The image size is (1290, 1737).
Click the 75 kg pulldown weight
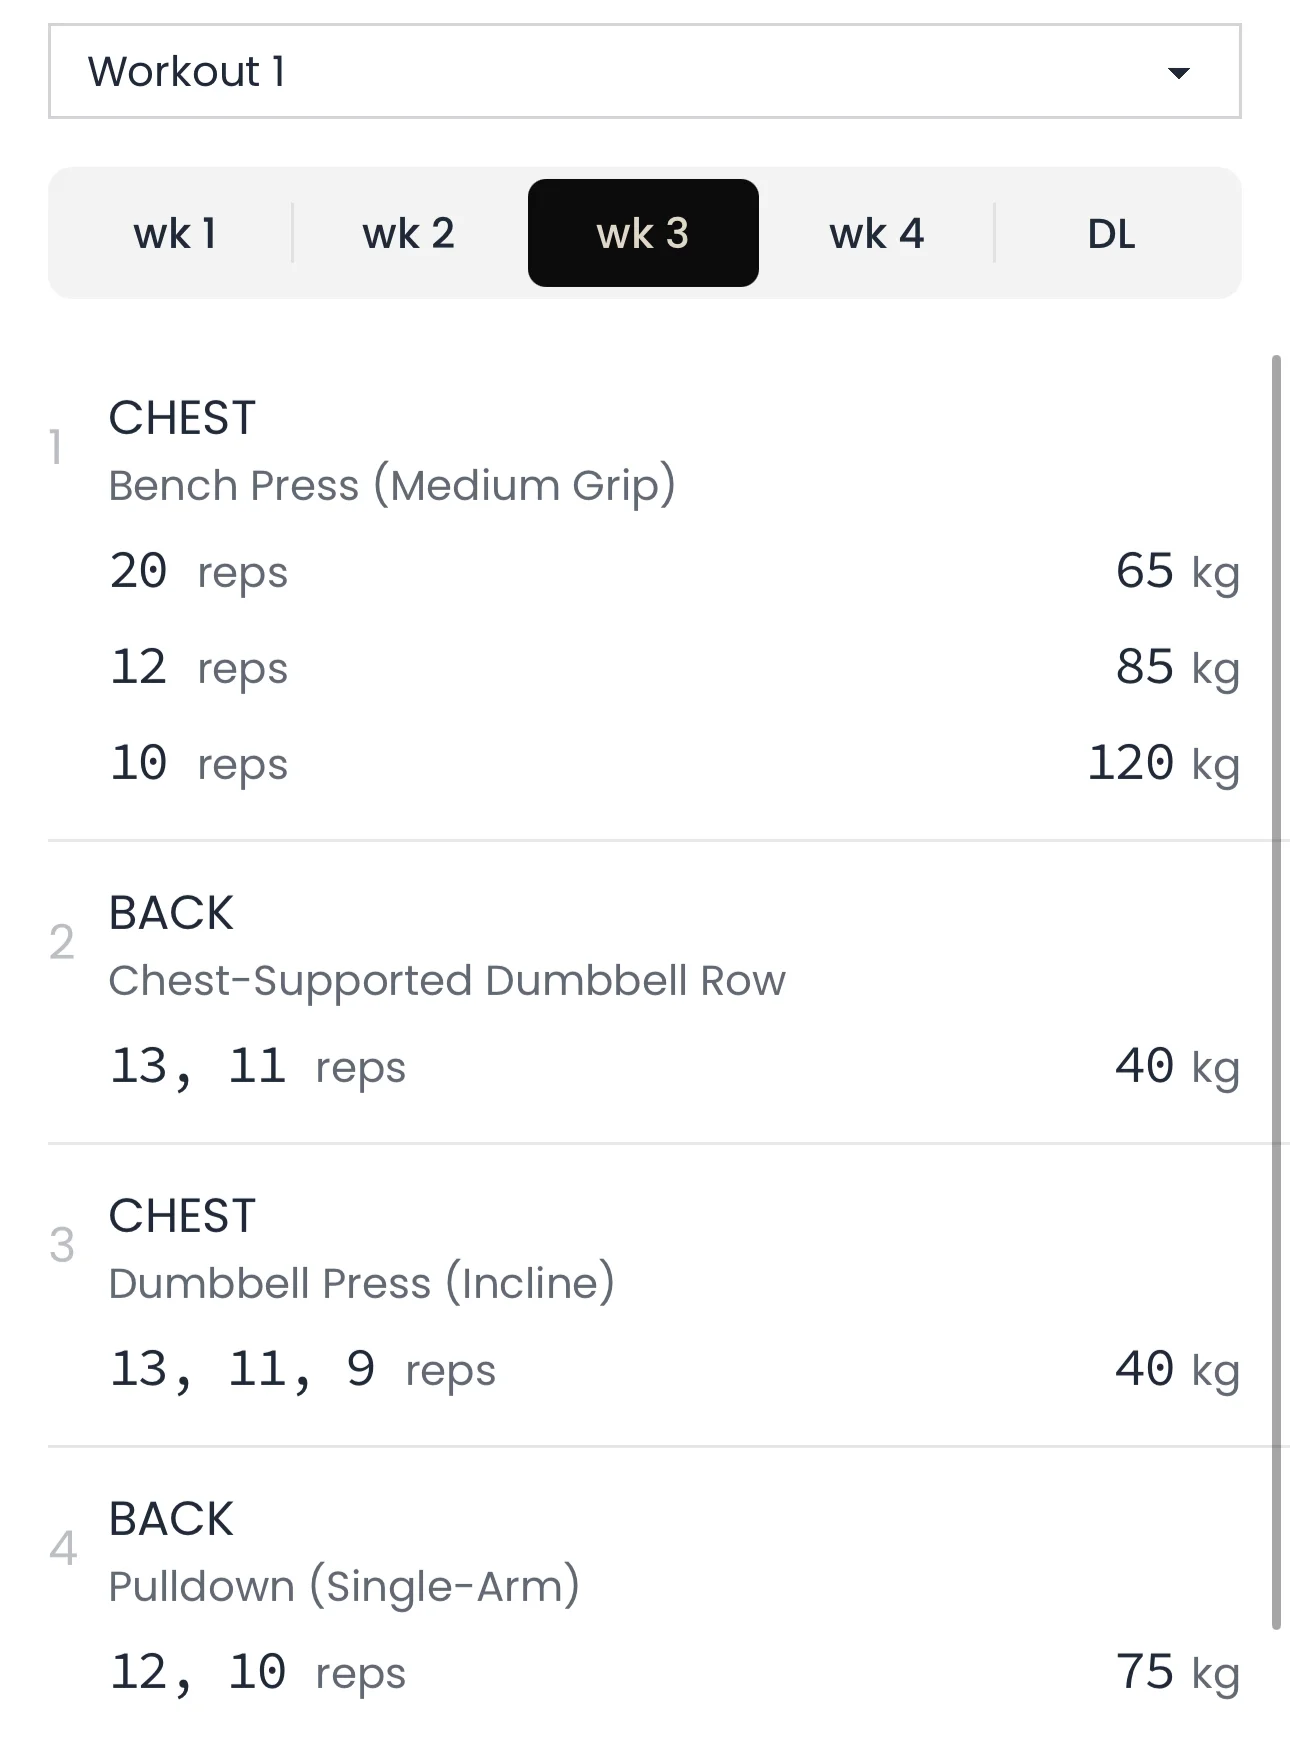1176,1673
